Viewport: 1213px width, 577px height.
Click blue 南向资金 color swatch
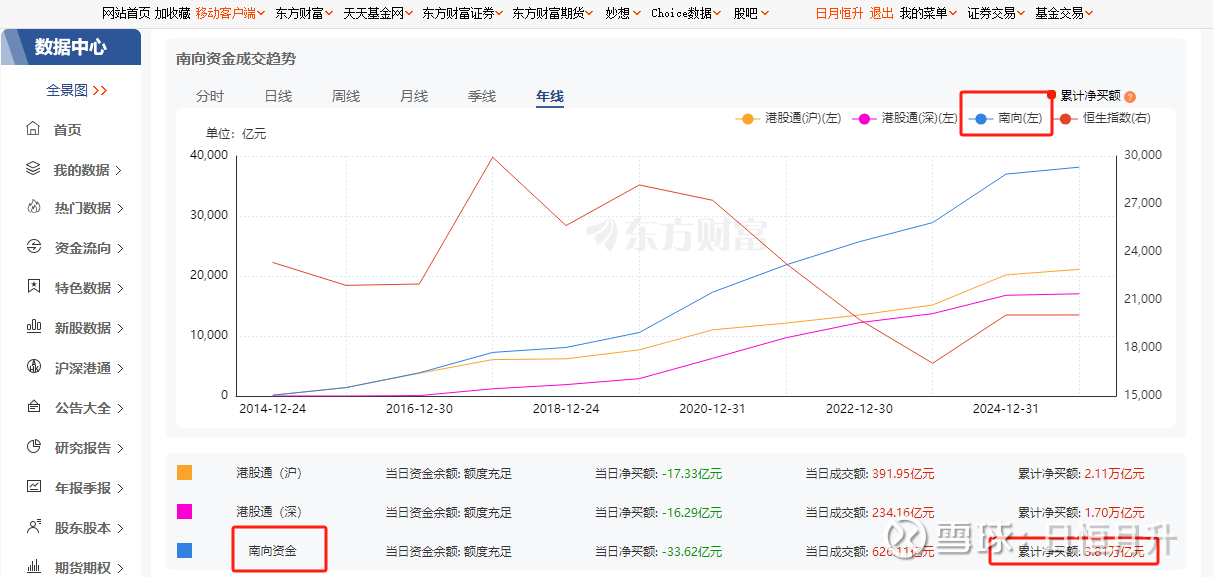184,551
